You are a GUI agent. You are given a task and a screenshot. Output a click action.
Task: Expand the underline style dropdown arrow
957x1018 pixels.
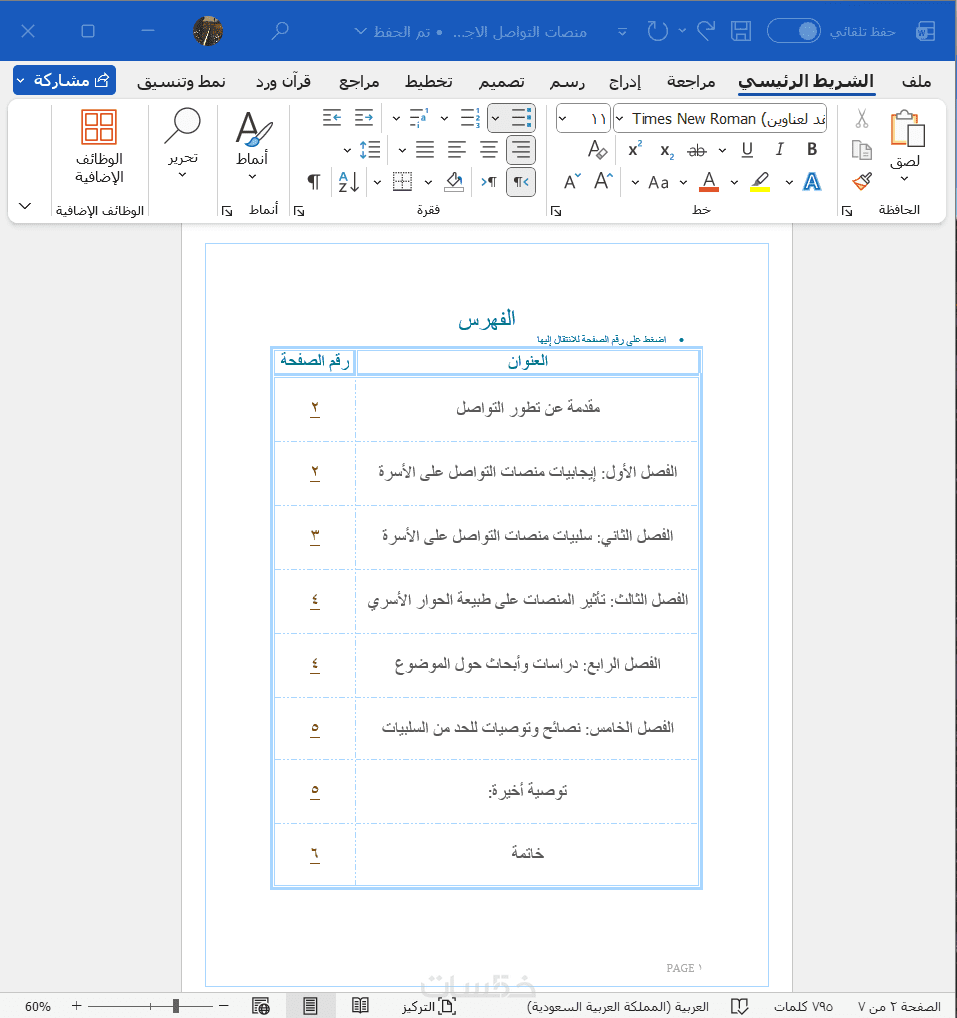(x=722, y=151)
